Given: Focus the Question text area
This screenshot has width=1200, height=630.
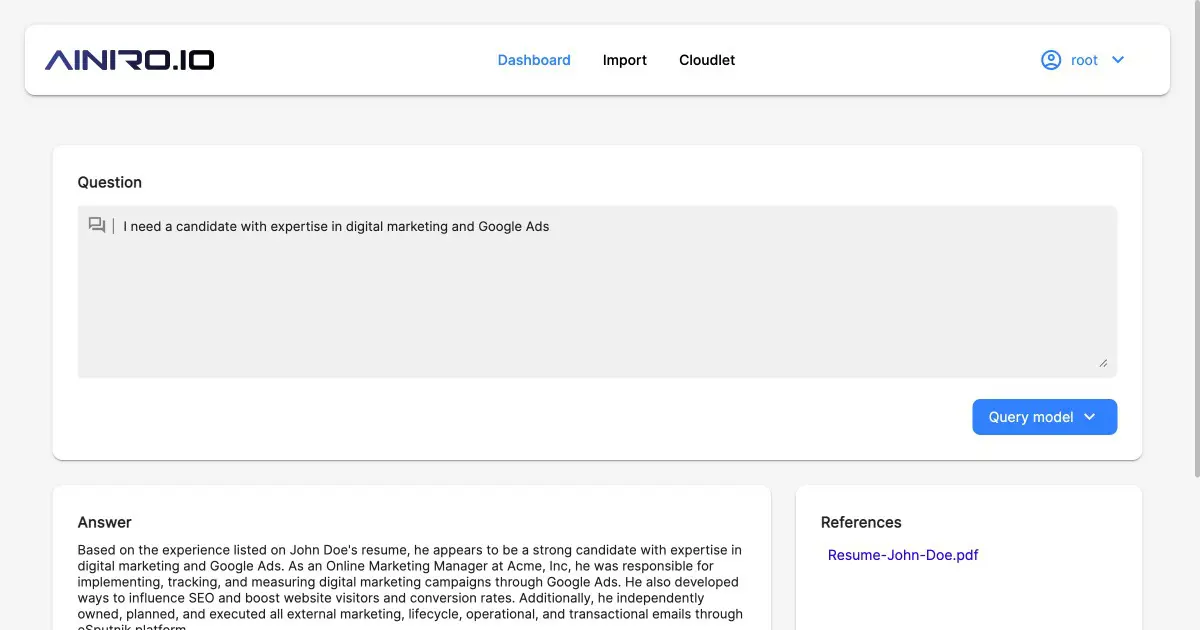Looking at the screenshot, I should point(597,300).
